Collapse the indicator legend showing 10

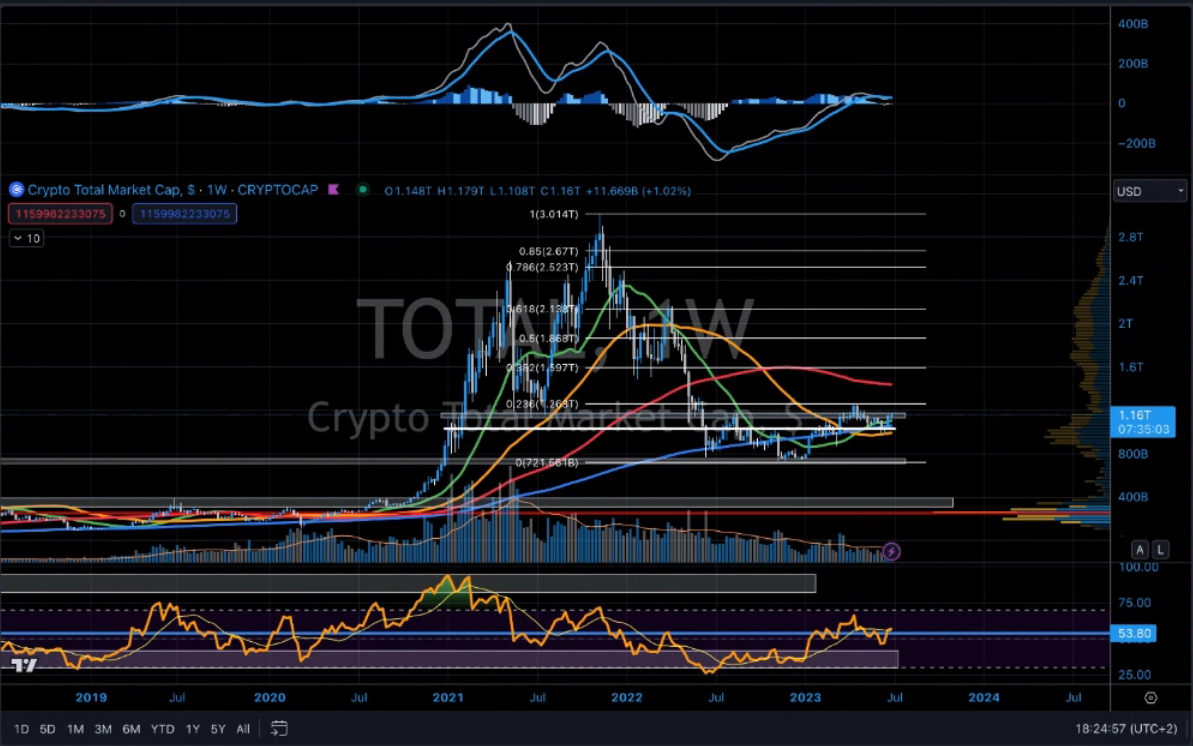(x=27, y=238)
